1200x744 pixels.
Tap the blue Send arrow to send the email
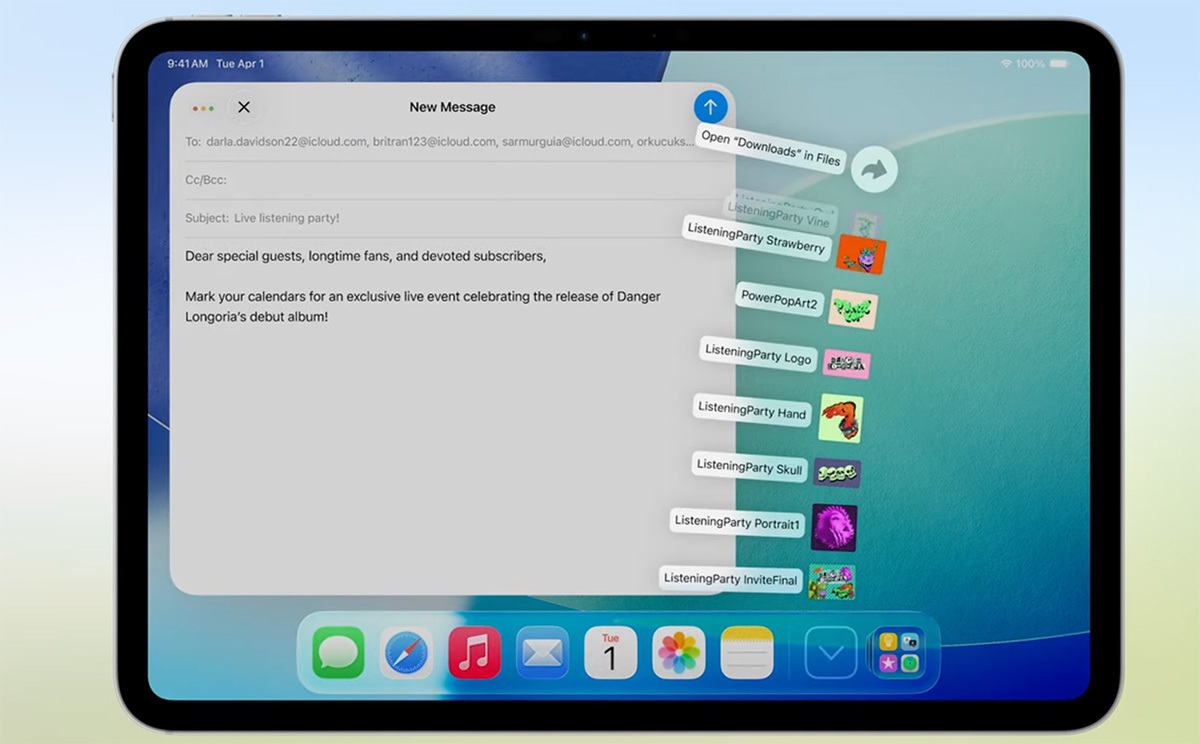point(710,107)
